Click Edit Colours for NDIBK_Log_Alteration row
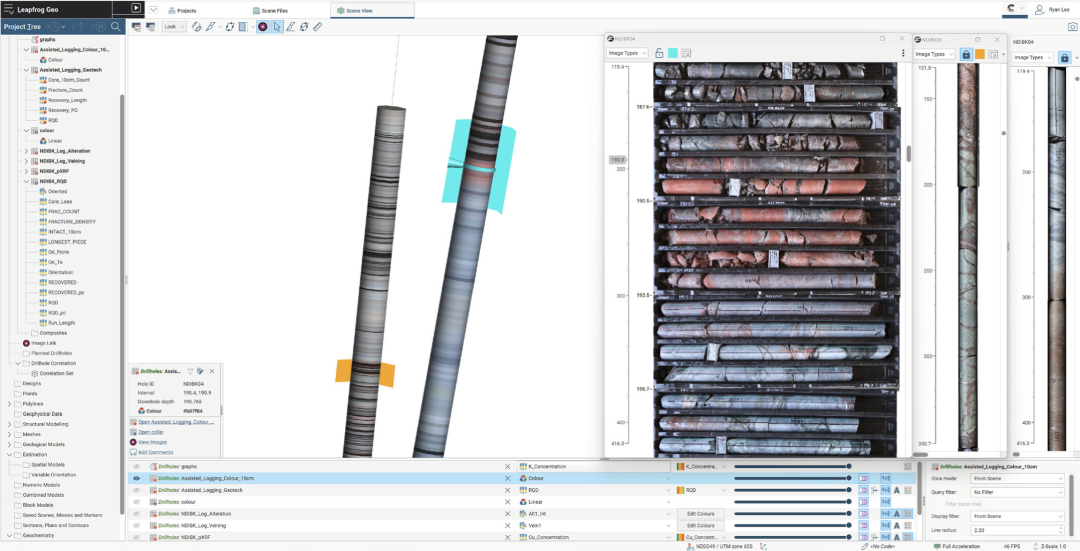The width and height of the screenshot is (1080, 551). click(x=700, y=514)
